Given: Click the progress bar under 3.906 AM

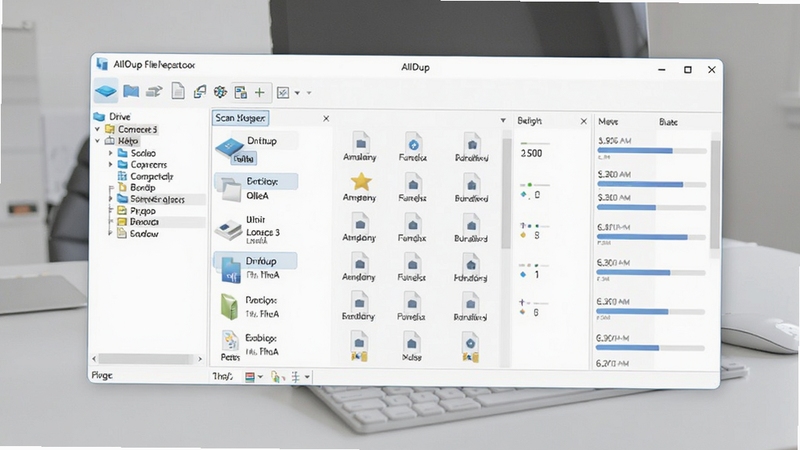Looking at the screenshot, I should pyautogui.click(x=652, y=151).
